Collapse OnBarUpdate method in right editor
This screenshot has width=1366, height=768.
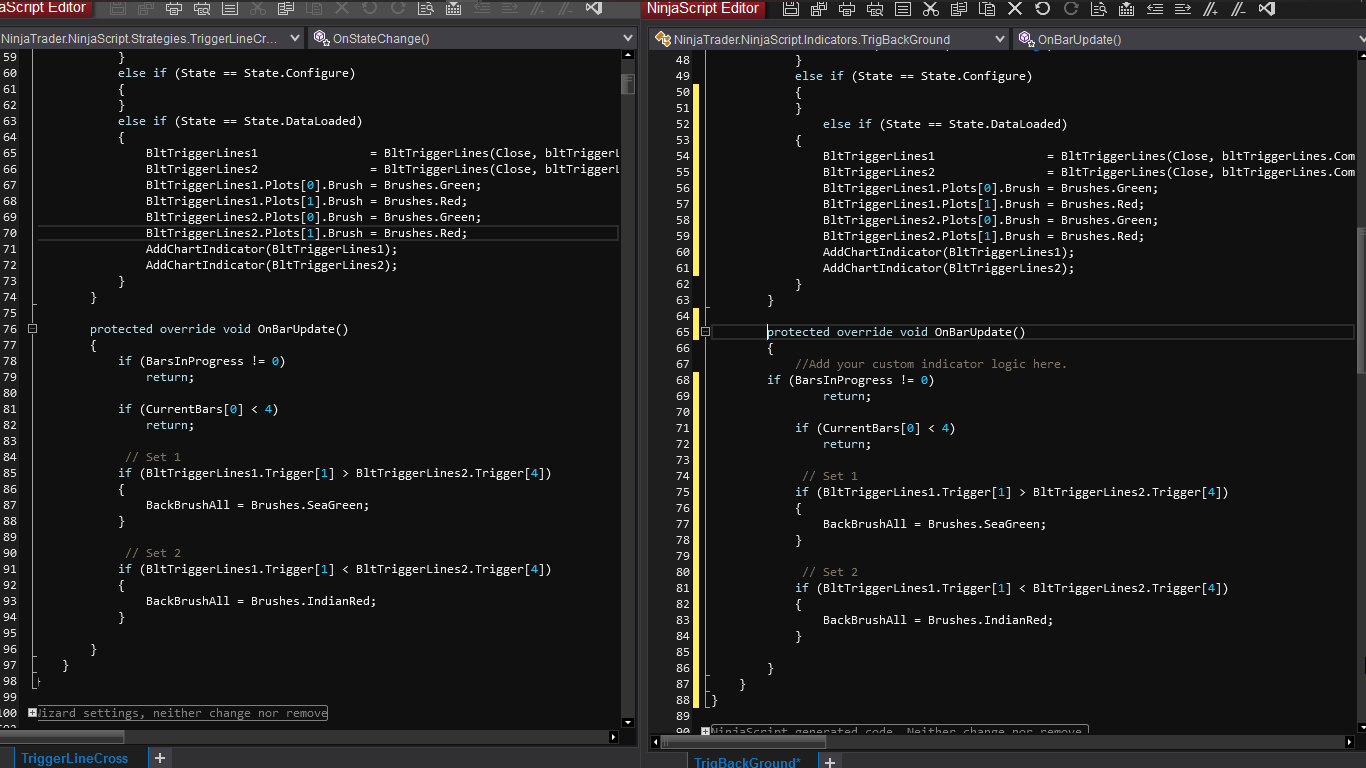(705, 332)
